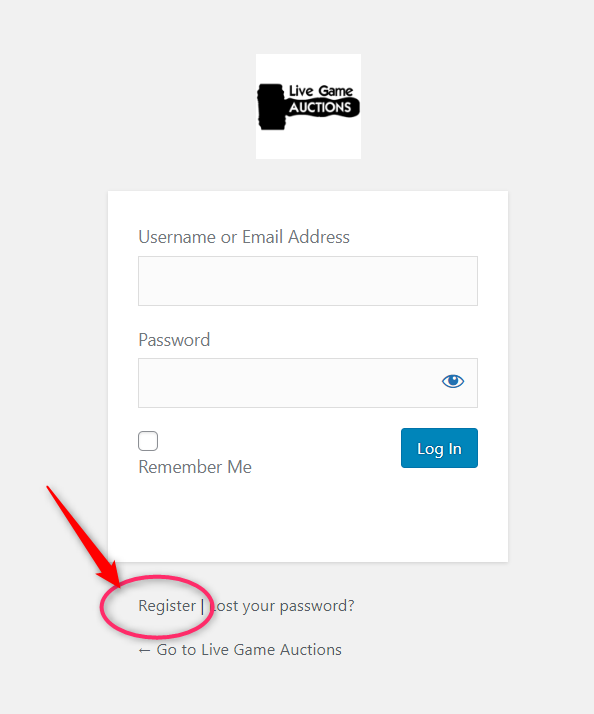Click the black gavel graphic in logo
Screen dimensions: 594x714
pos(271,107)
